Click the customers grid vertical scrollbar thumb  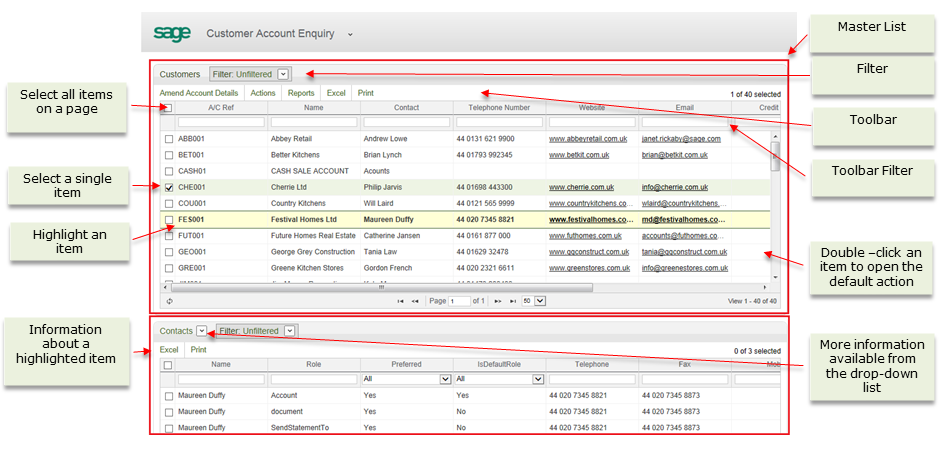776,157
